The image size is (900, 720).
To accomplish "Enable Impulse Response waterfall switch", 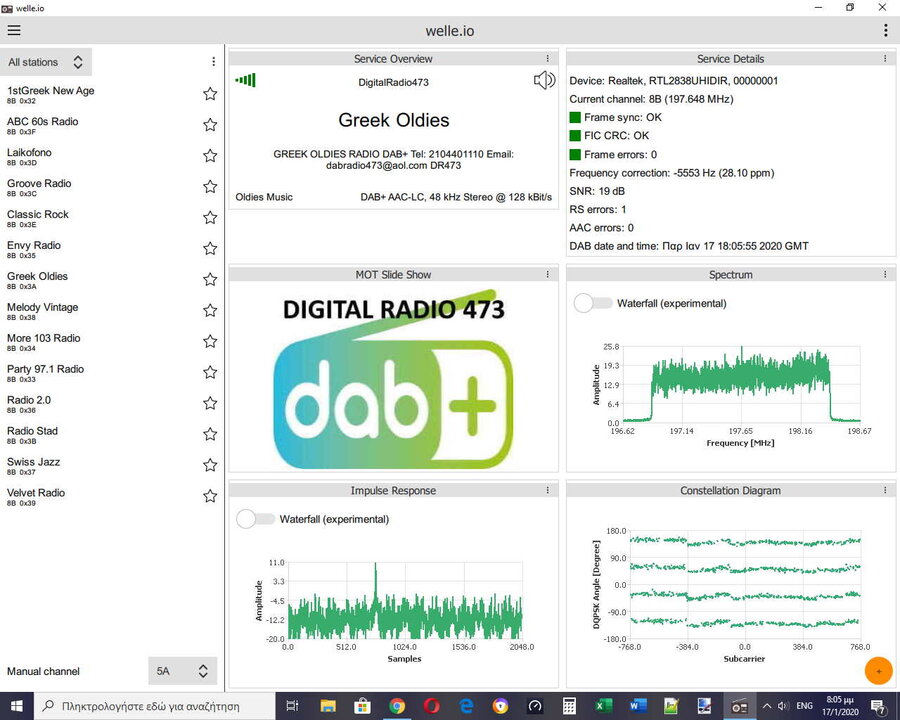I will pos(256,519).
